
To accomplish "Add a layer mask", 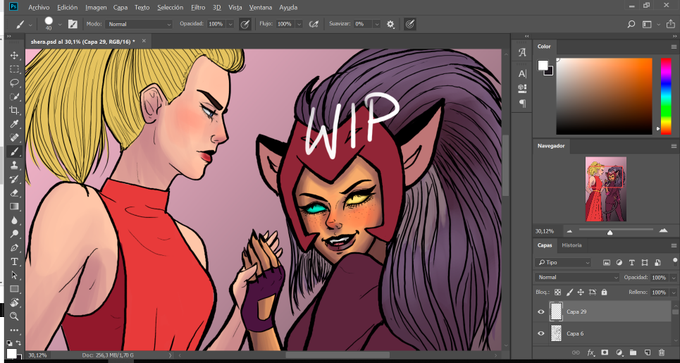I will [605, 353].
